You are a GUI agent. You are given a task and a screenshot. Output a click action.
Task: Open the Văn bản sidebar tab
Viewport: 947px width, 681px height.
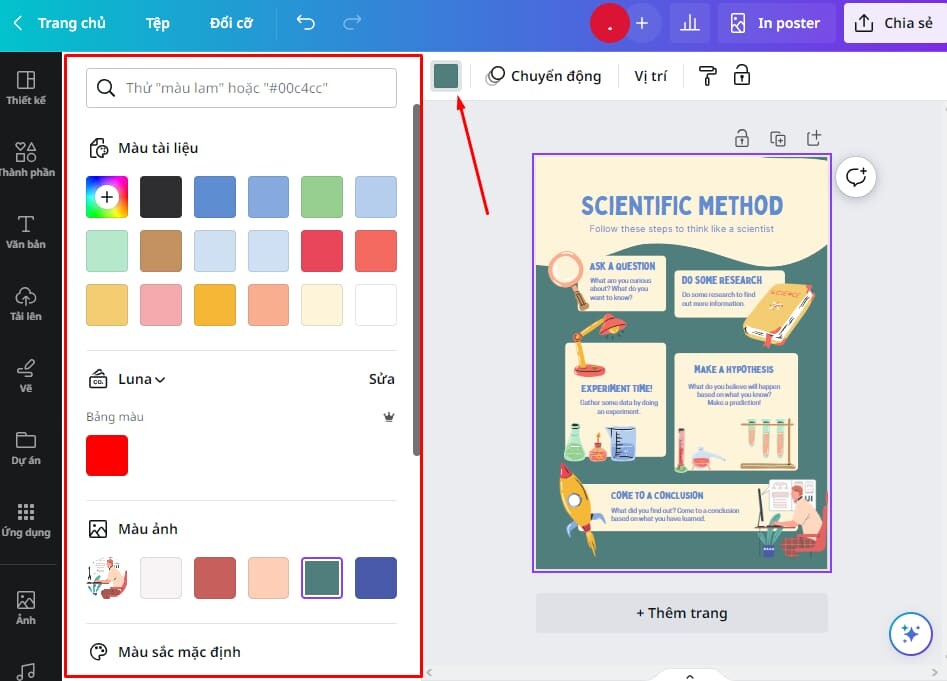point(26,231)
